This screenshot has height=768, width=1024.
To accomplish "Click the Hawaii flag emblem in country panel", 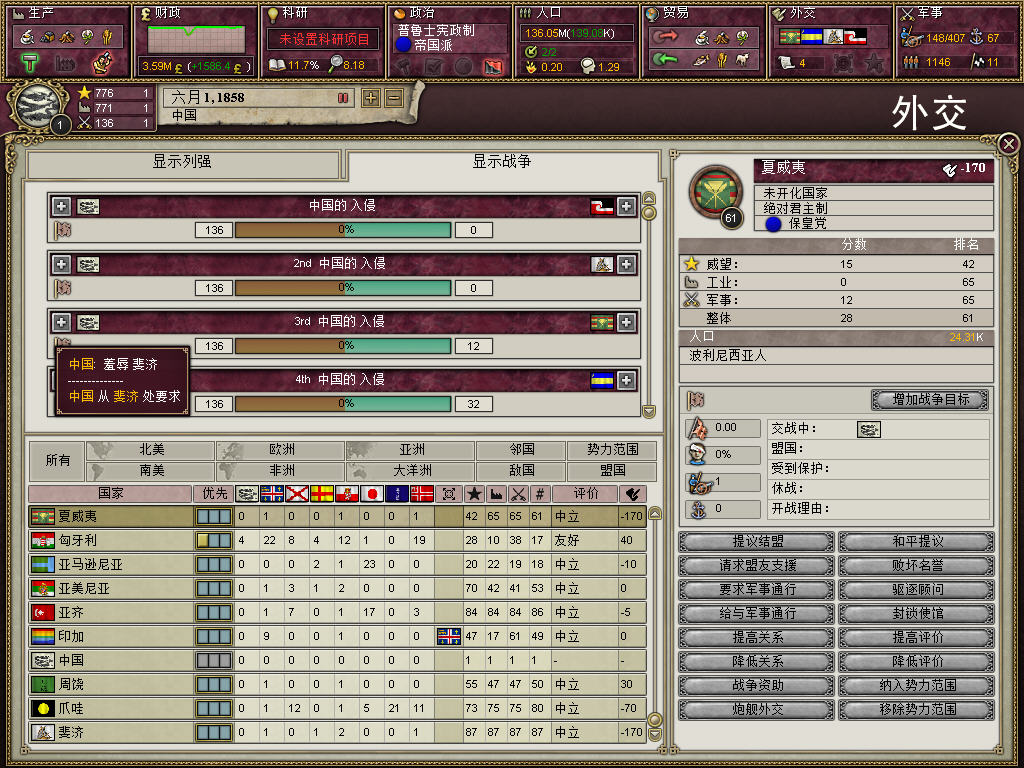I will pyautogui.click(x=715, y=193).
